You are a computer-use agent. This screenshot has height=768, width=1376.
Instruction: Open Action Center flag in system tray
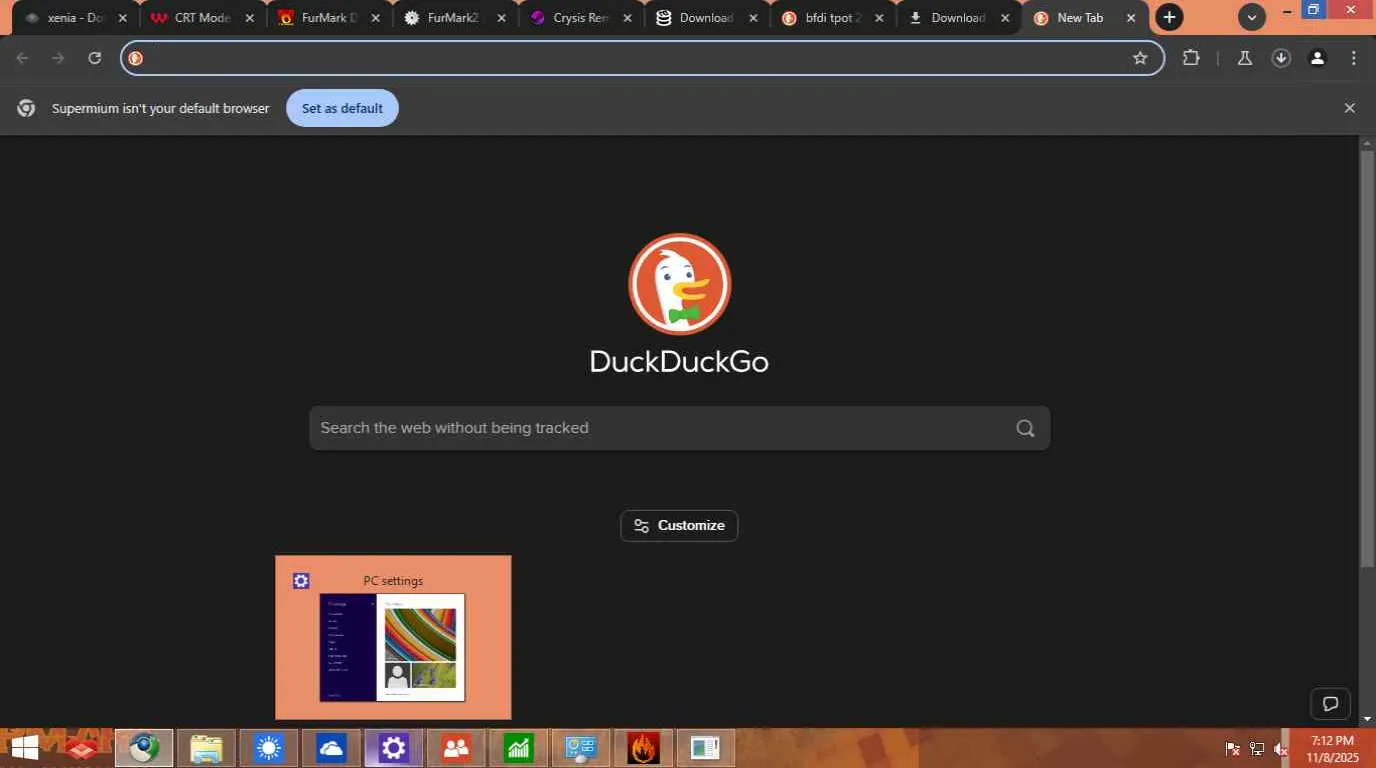pyautogui.click(x=1232, y=749)
